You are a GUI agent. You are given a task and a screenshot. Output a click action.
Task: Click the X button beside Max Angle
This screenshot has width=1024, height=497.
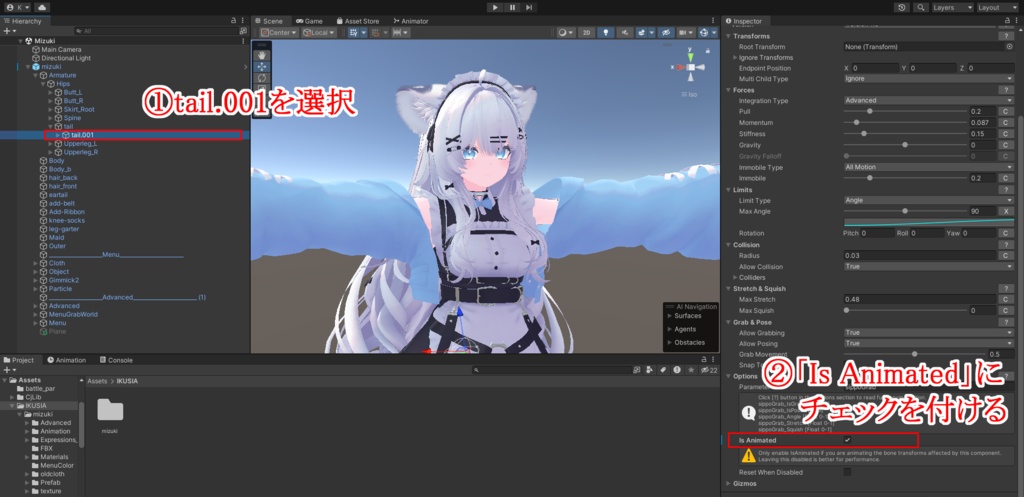click(x=1007, y=212)
